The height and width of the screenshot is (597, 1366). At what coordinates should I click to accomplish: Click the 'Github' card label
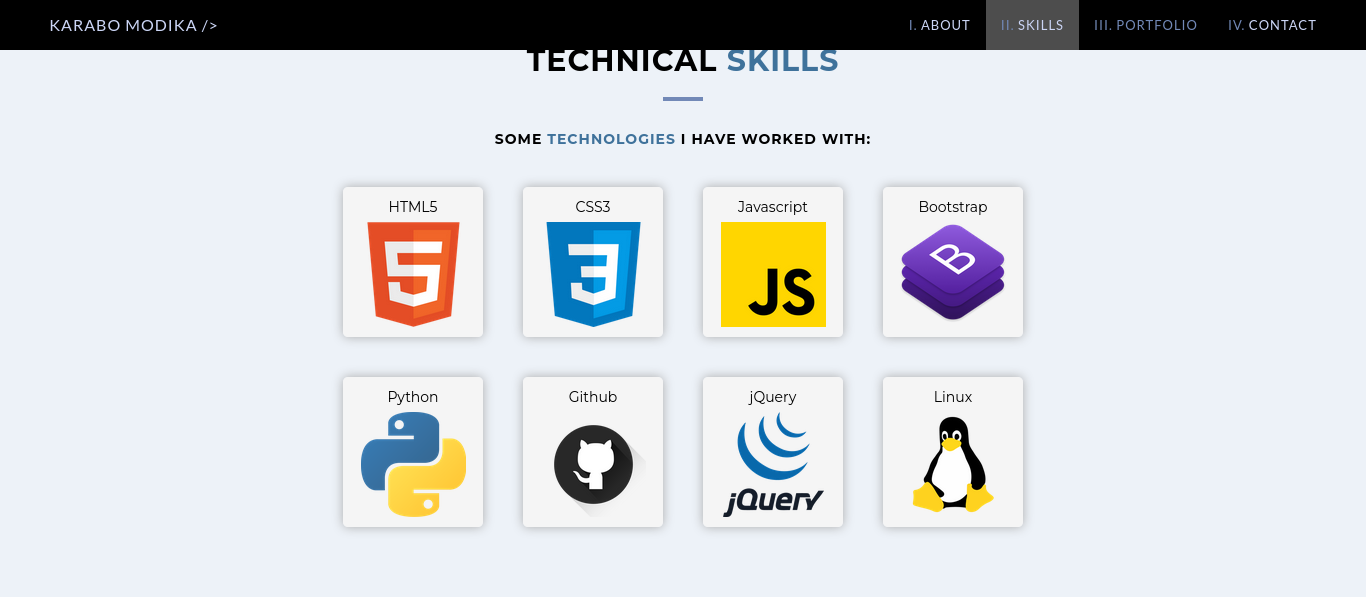coord(593,397)
